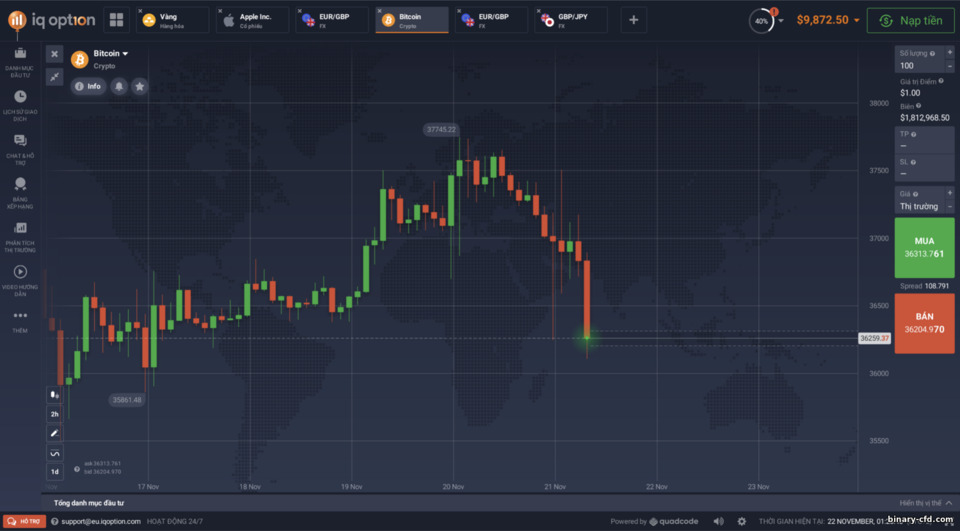Open indicators wave icon
960x531 pixels.
tap(54, 453)
